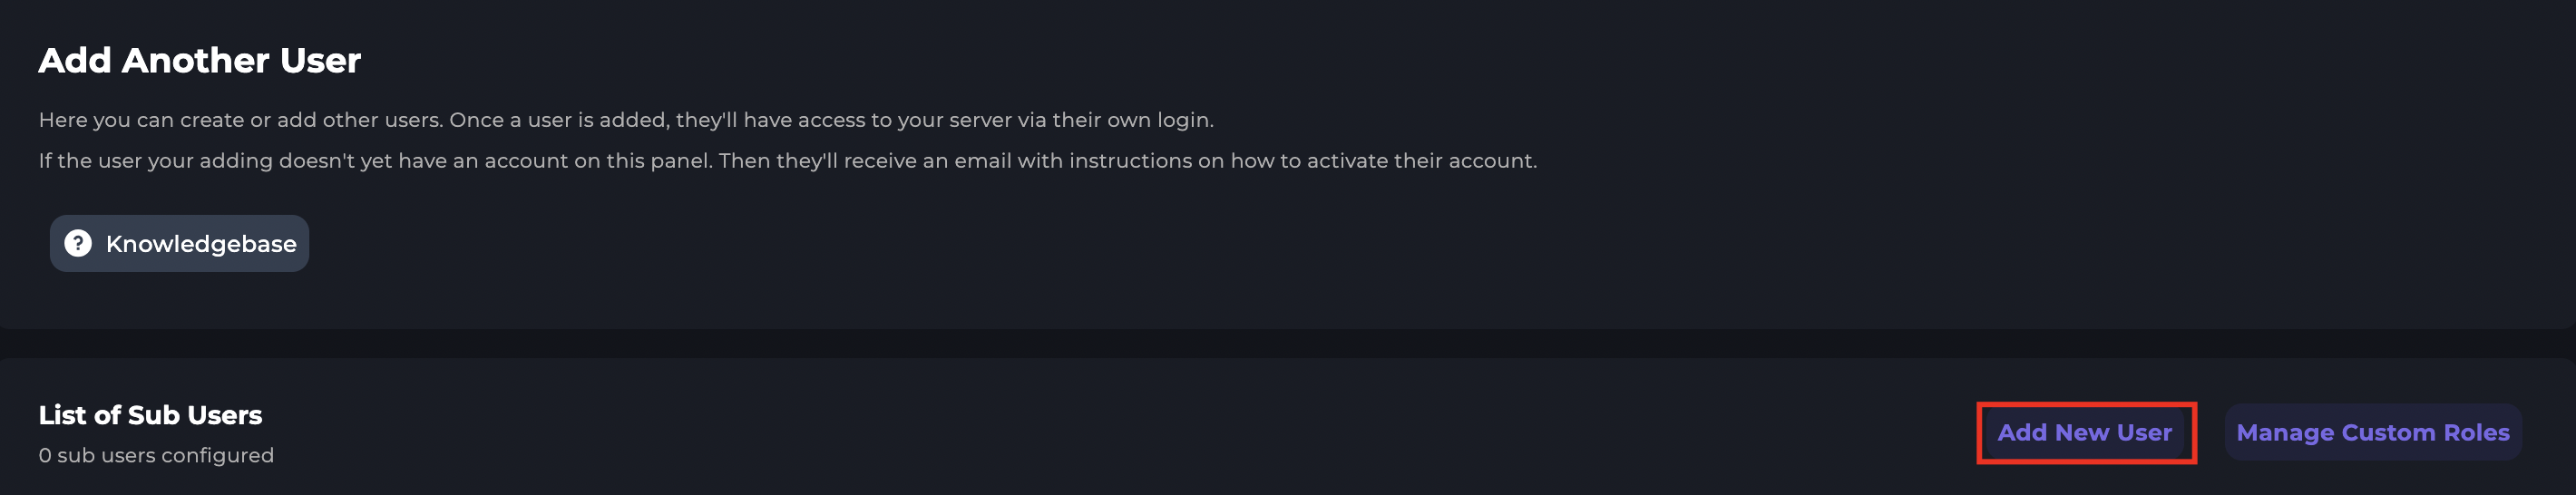The width and height of the screenshot is (2576, 495).
Task: Click the "Add Another User" heading
Action: (199, 61)
